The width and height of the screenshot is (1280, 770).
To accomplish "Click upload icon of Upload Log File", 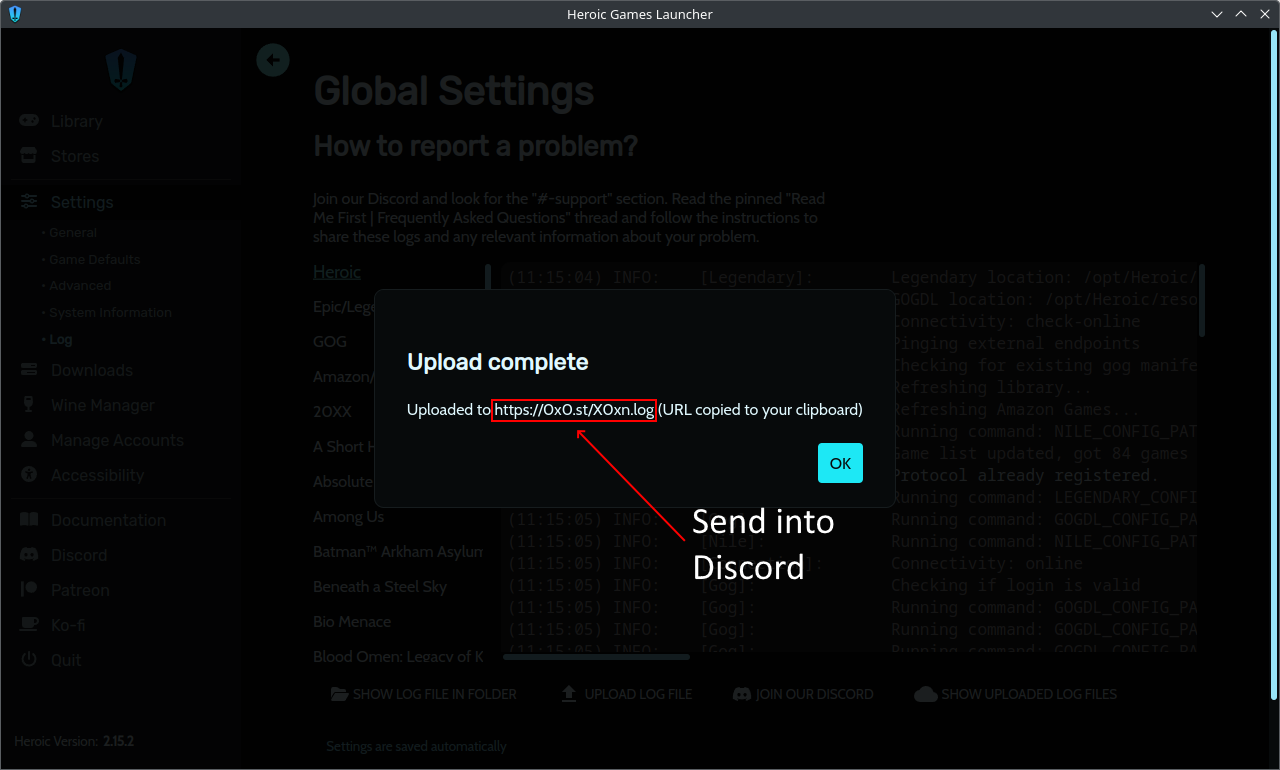I will tap(569, 694).
